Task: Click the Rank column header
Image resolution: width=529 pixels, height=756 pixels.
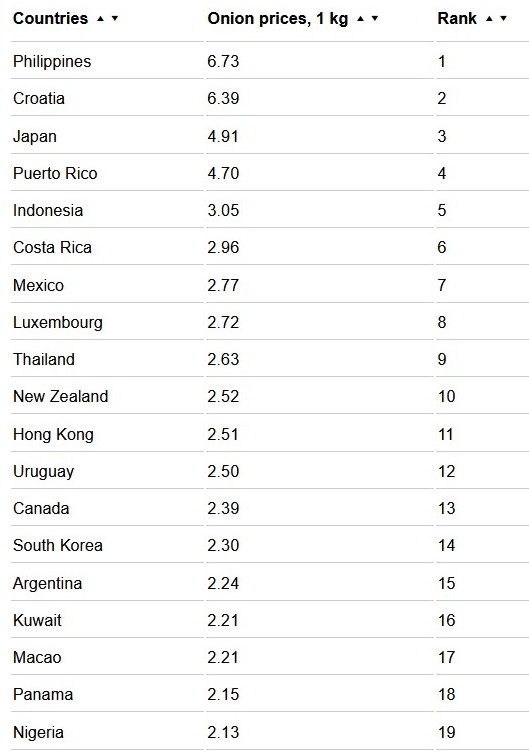Action: (x=457, y=19)
